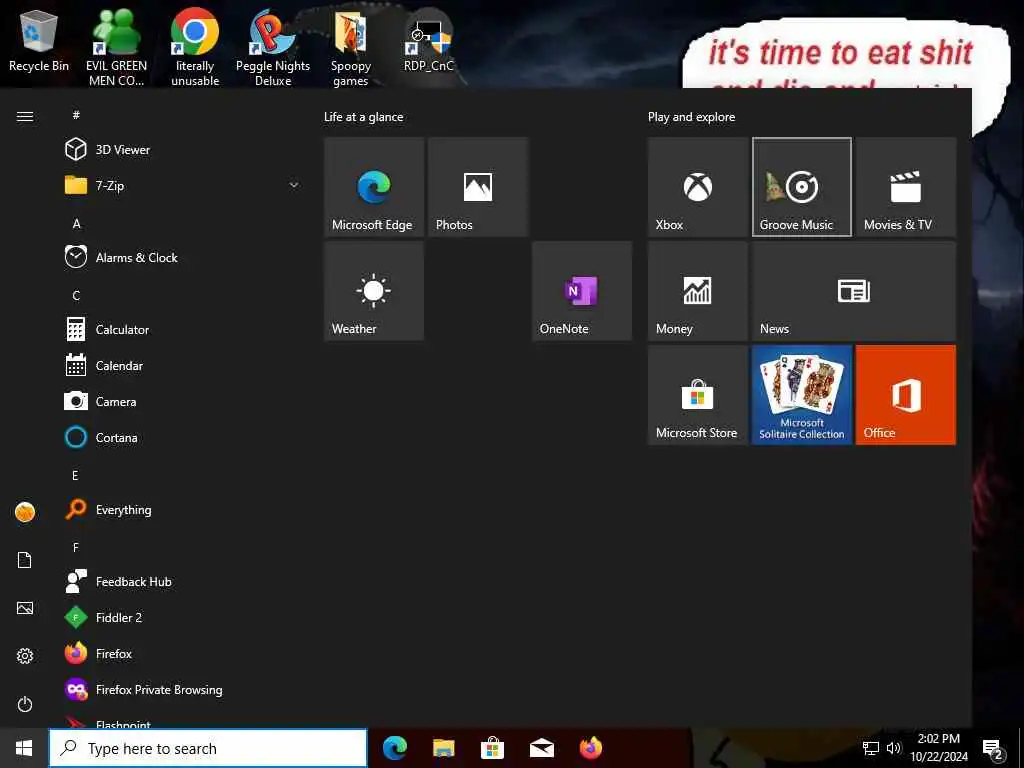Viewport: 1024px width, 768px height.
Task: Open the Weather tile
Action: tap(374, 291)
